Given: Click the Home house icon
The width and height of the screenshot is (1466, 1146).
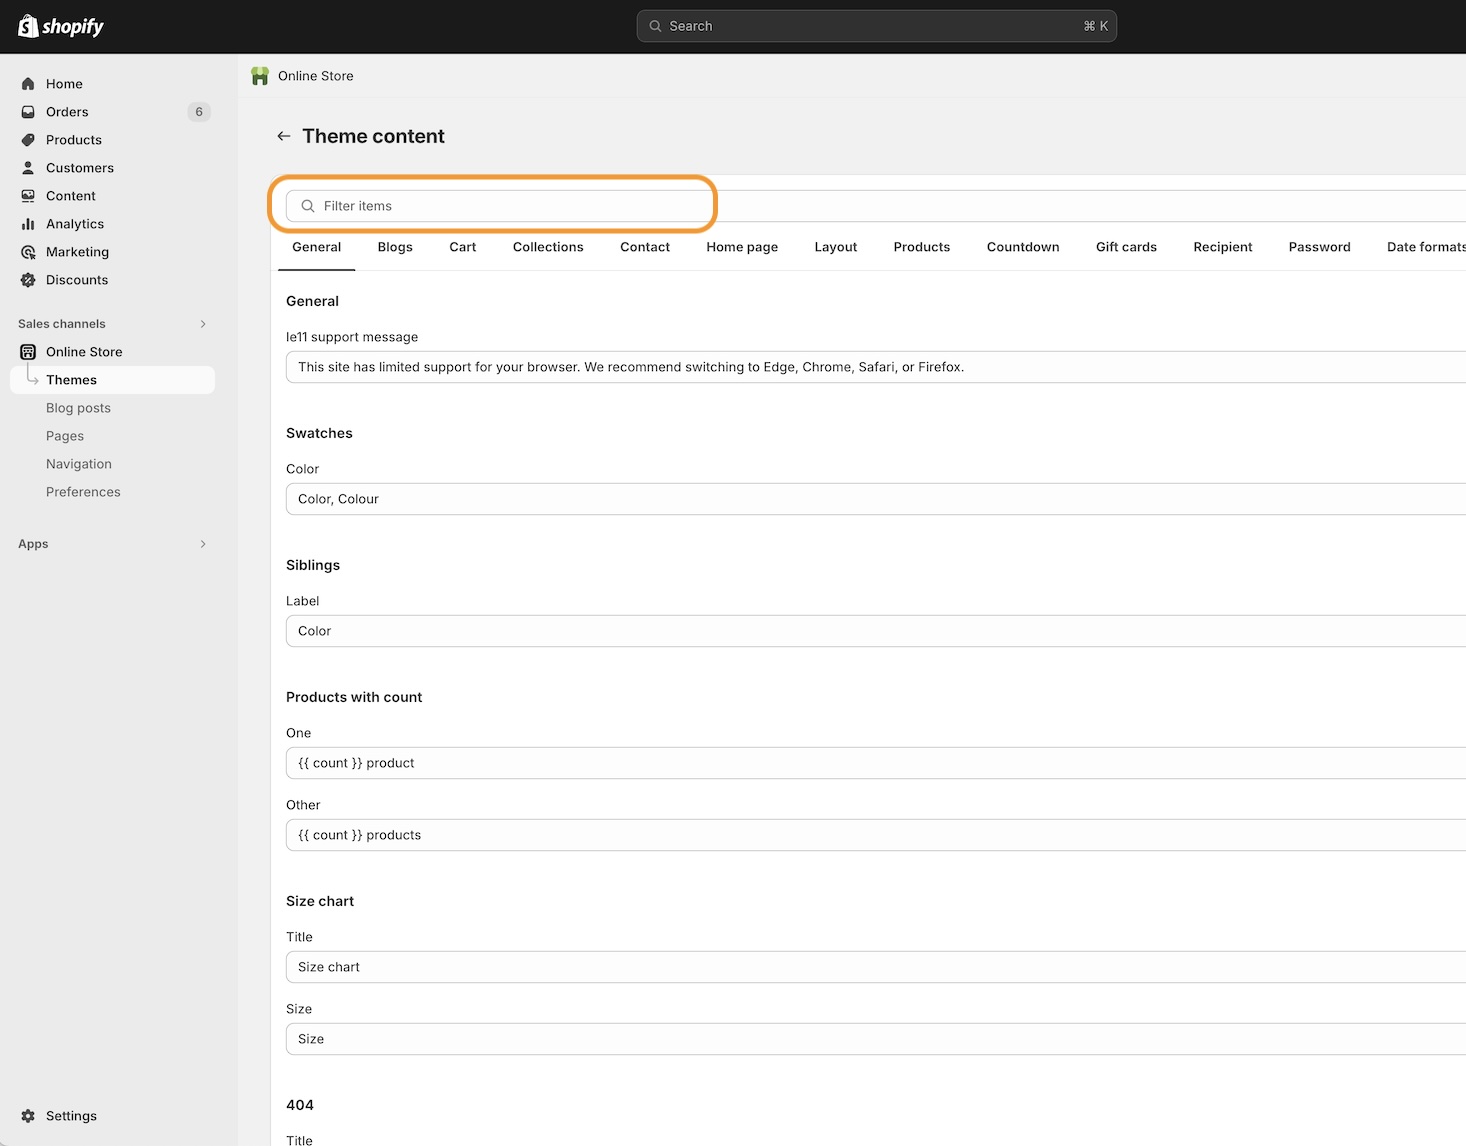Looking at the screenshot, I should click(x=28, y=84).
